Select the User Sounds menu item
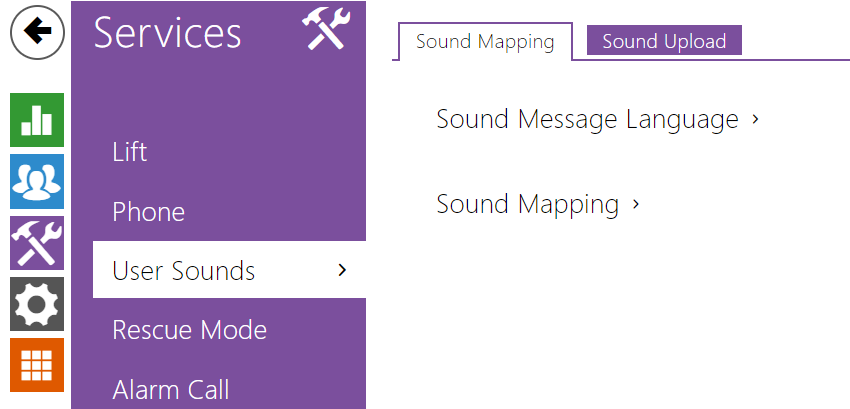This screenshot has height=409, width=850. pyautogui.click(x=229, y=270)
